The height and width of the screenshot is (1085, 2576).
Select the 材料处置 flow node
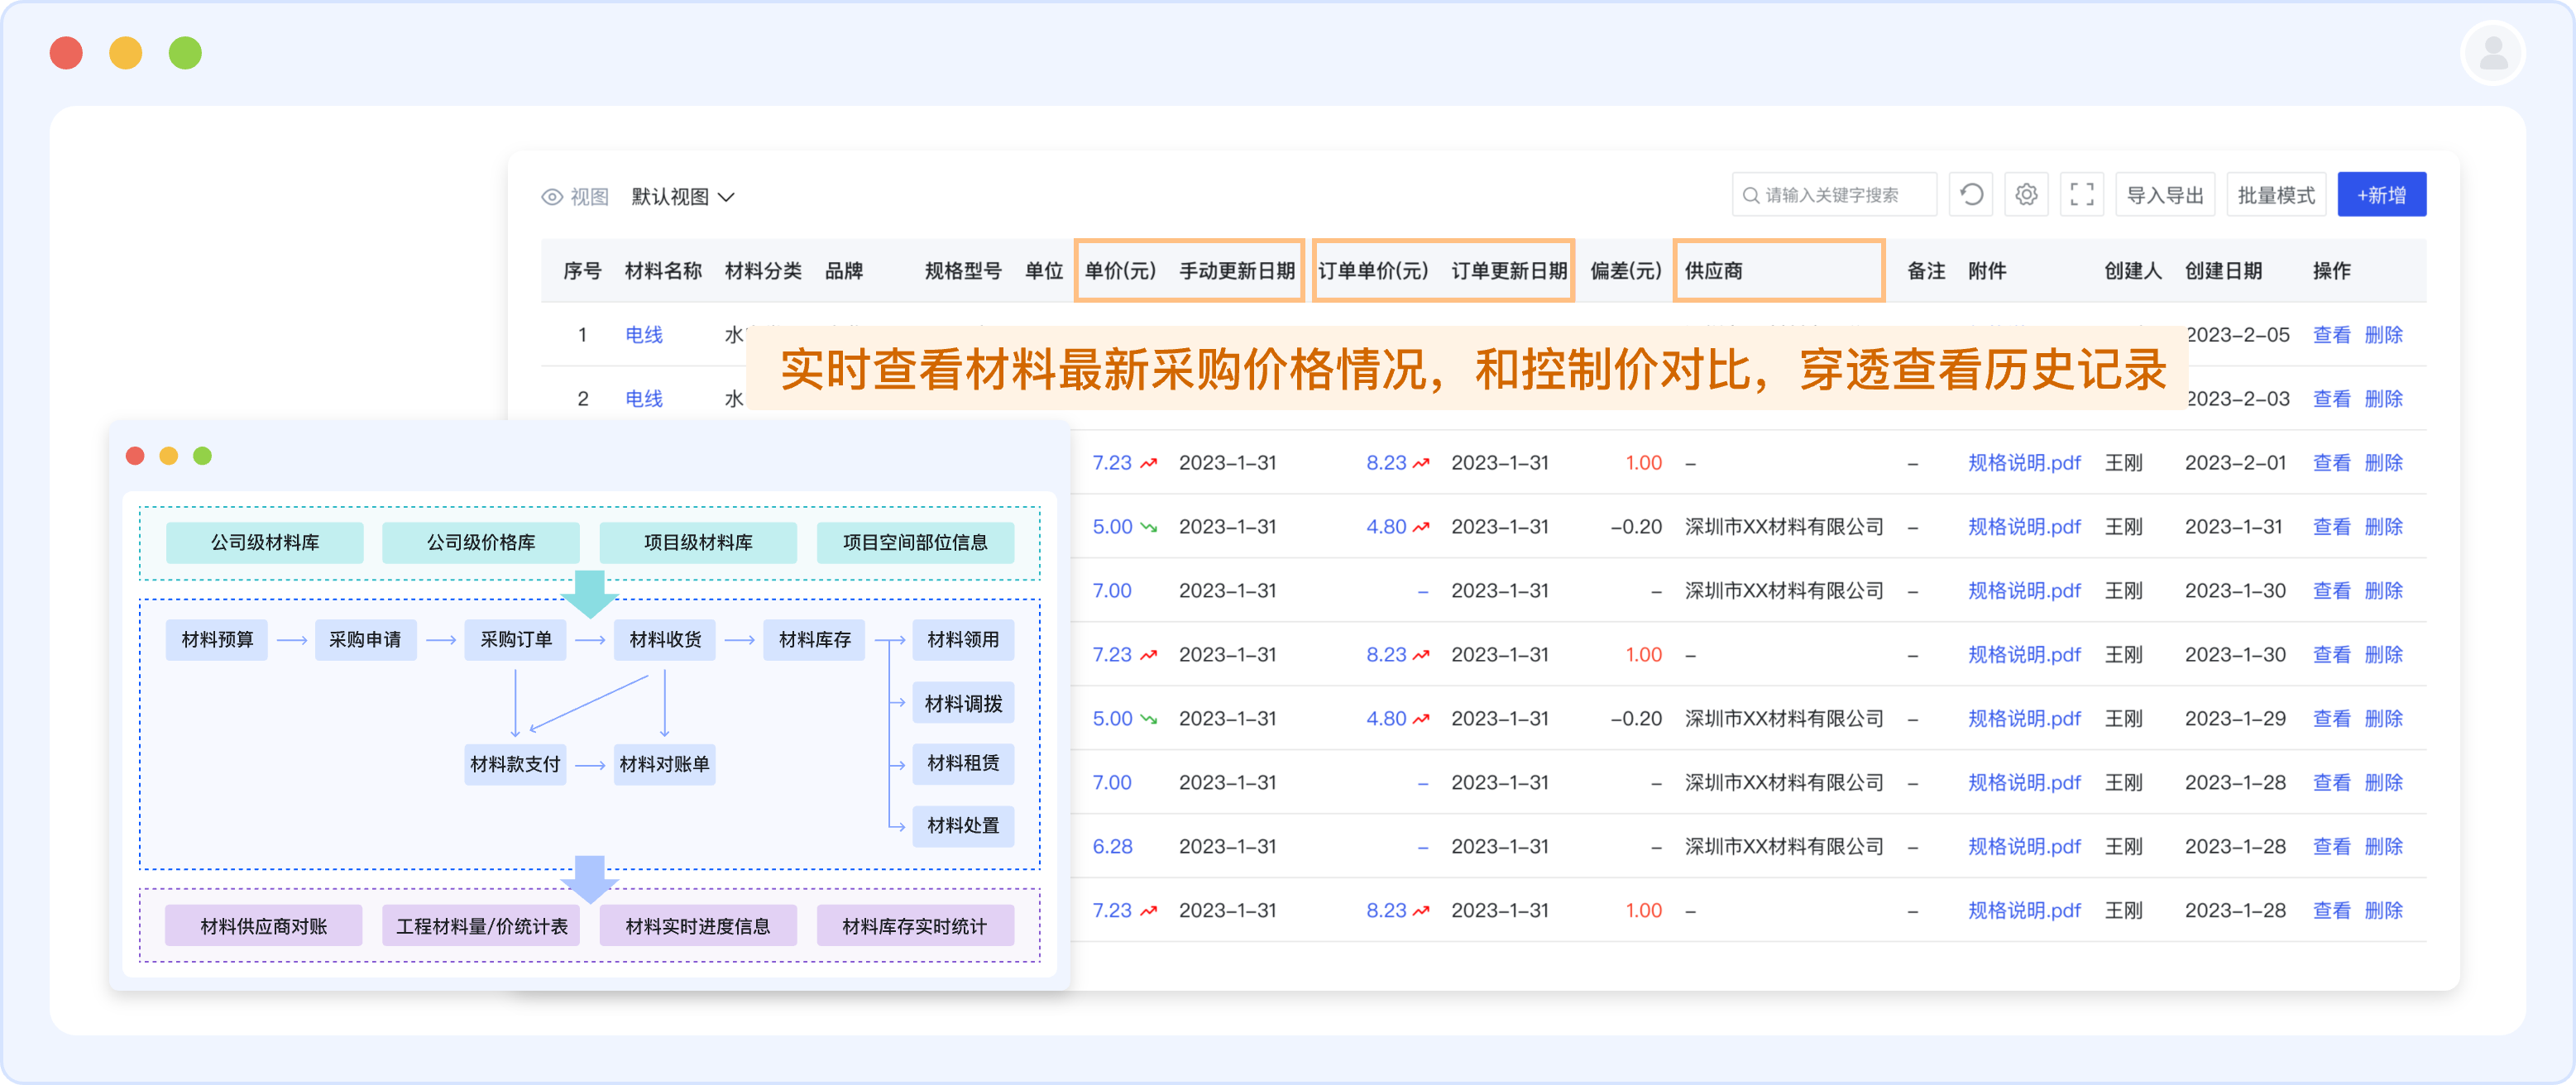click(963, 826)
